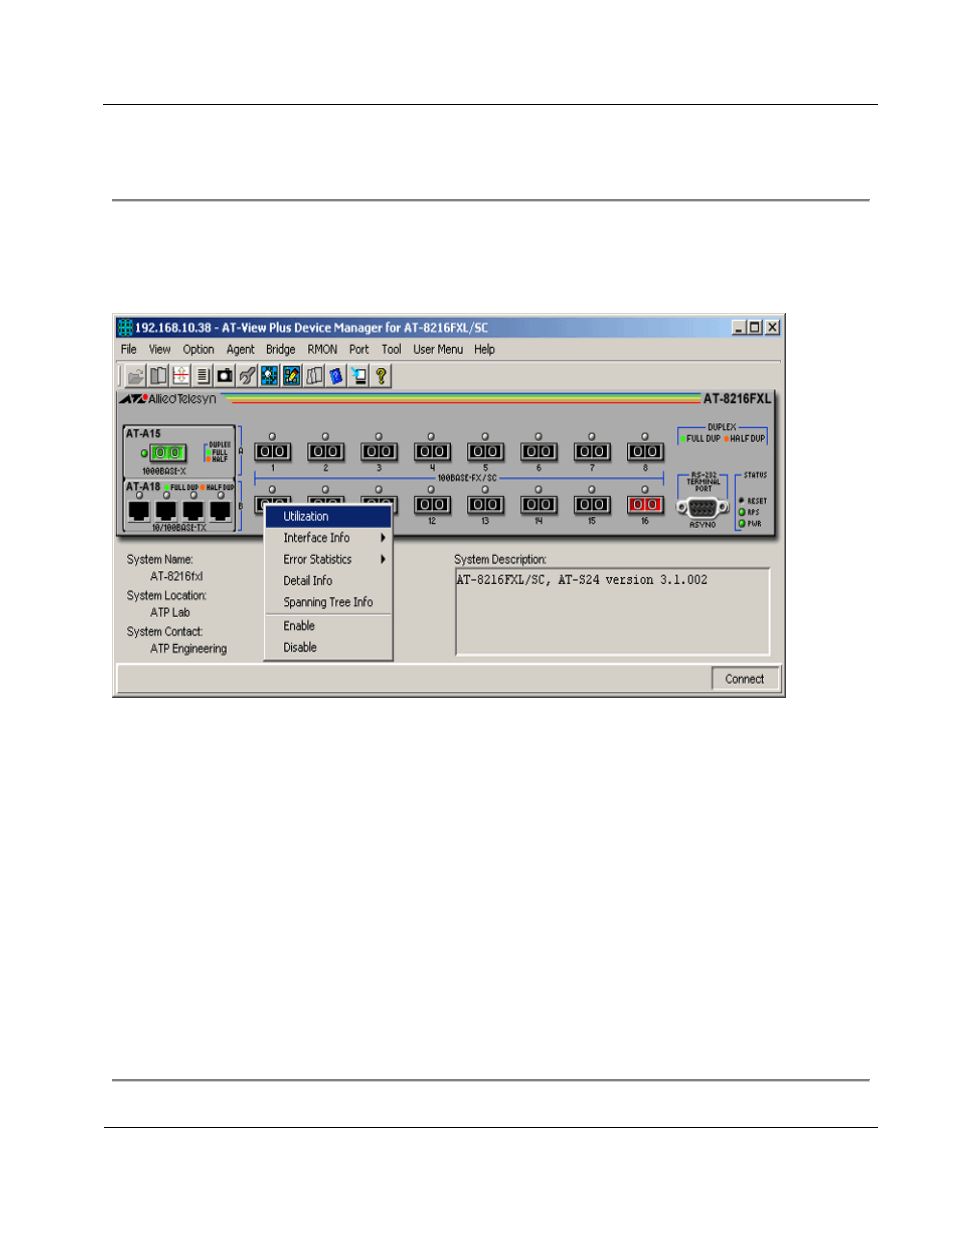The width and height of the screenshot is (954, 1235).
Task: Select fiber port 8 on the switch
Action: 645,452
